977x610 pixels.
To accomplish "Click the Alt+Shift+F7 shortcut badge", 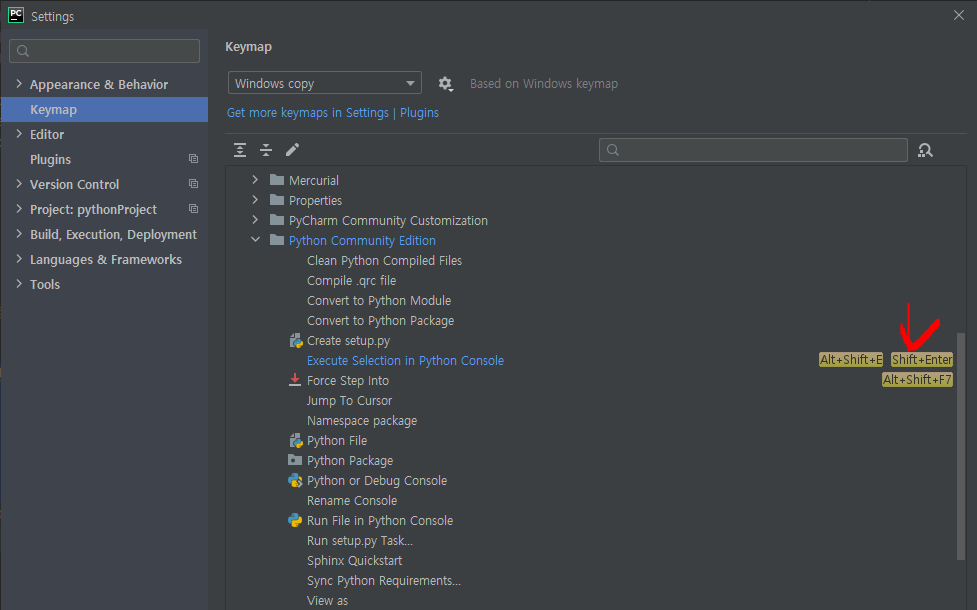I will click(917, 379).
